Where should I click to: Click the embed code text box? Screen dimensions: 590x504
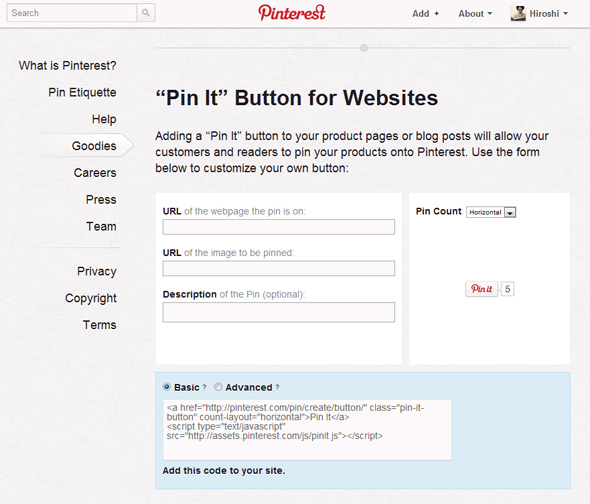307,429
